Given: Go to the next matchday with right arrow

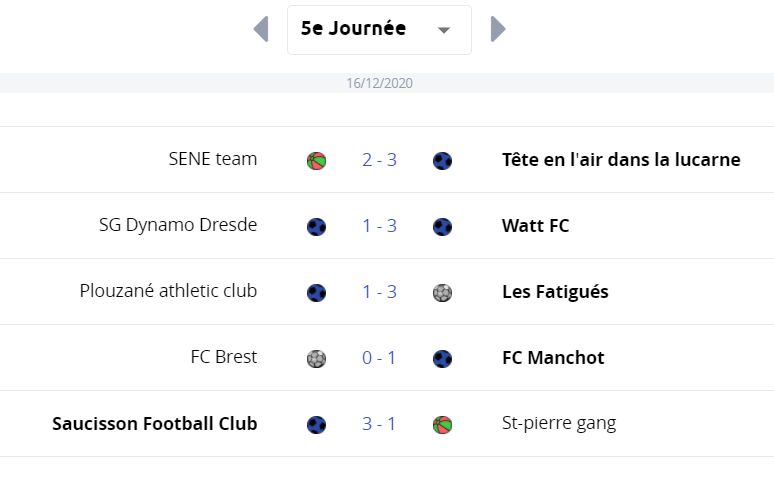Looking at the screenshot, I should click(498, 29).
